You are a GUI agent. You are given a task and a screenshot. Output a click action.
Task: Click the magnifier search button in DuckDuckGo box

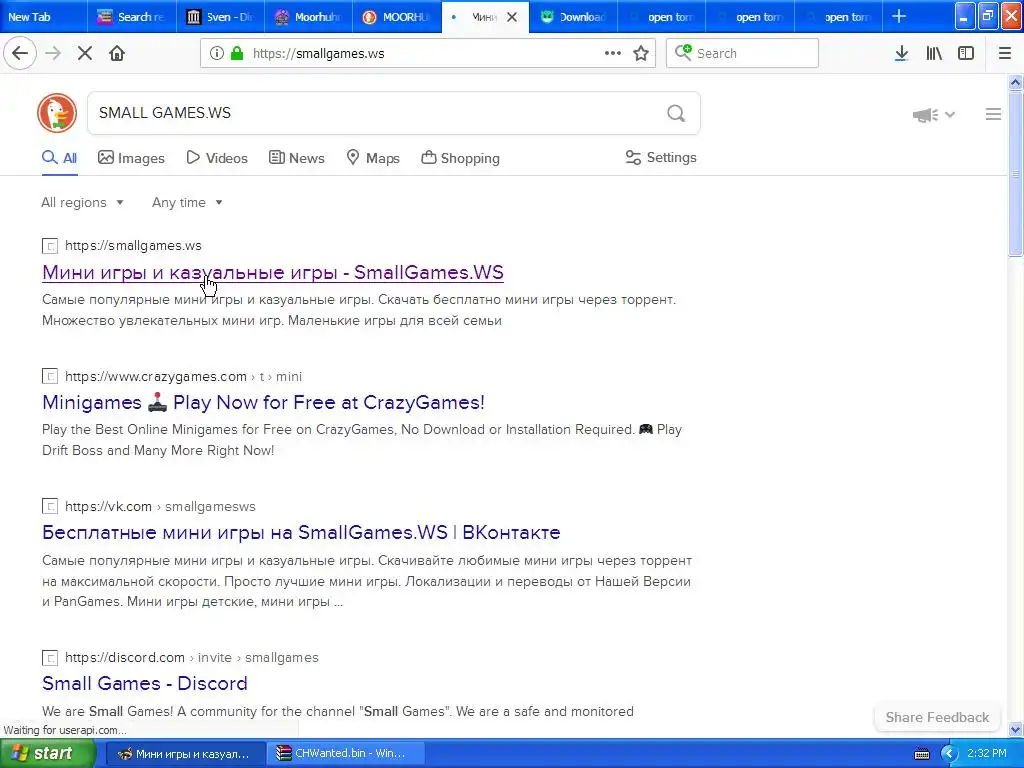click(x=676, y=114)
